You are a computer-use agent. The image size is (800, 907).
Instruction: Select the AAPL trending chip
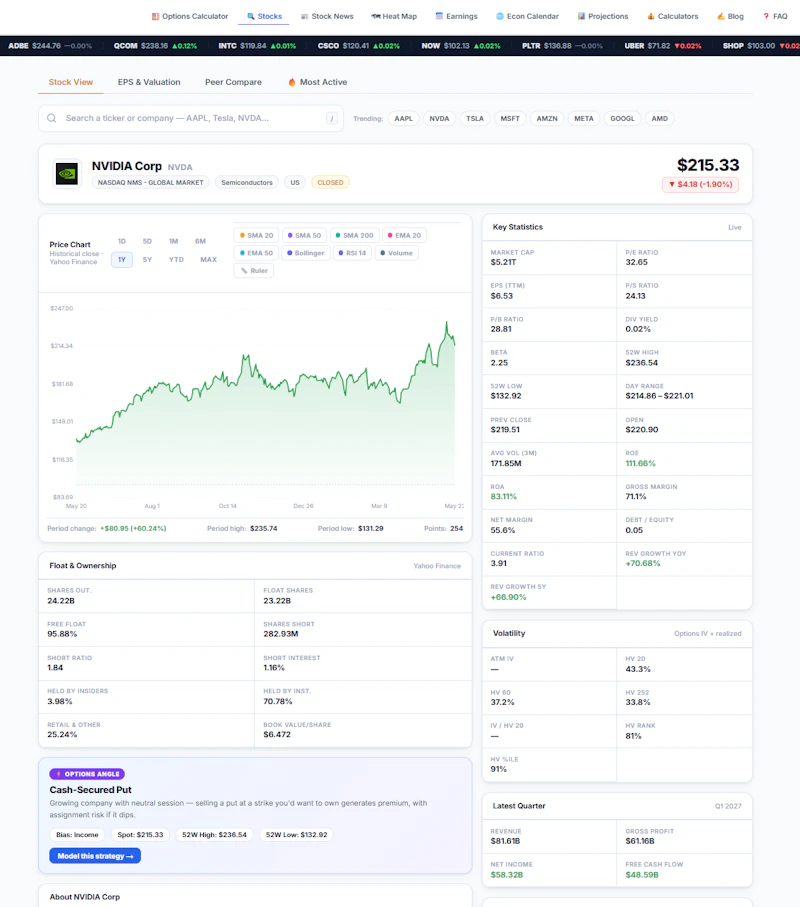click(x=404, y=119)
